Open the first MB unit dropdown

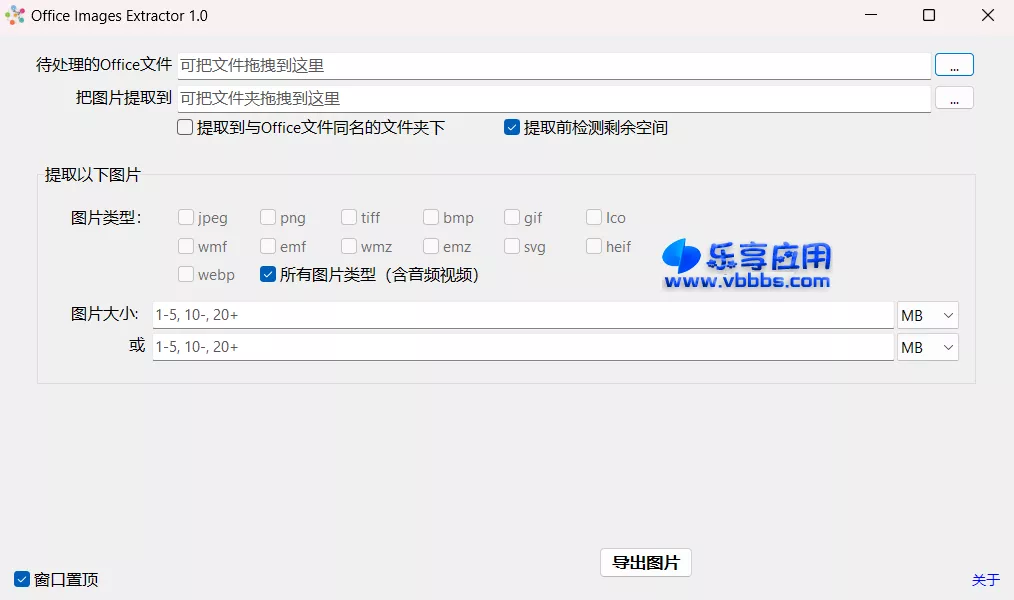click(927, 314)
